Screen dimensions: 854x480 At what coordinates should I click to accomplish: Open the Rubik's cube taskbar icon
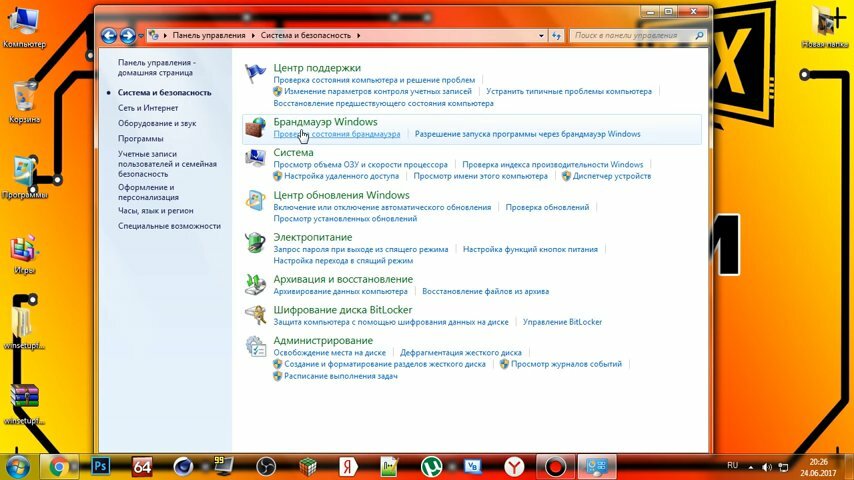(308, 467)
